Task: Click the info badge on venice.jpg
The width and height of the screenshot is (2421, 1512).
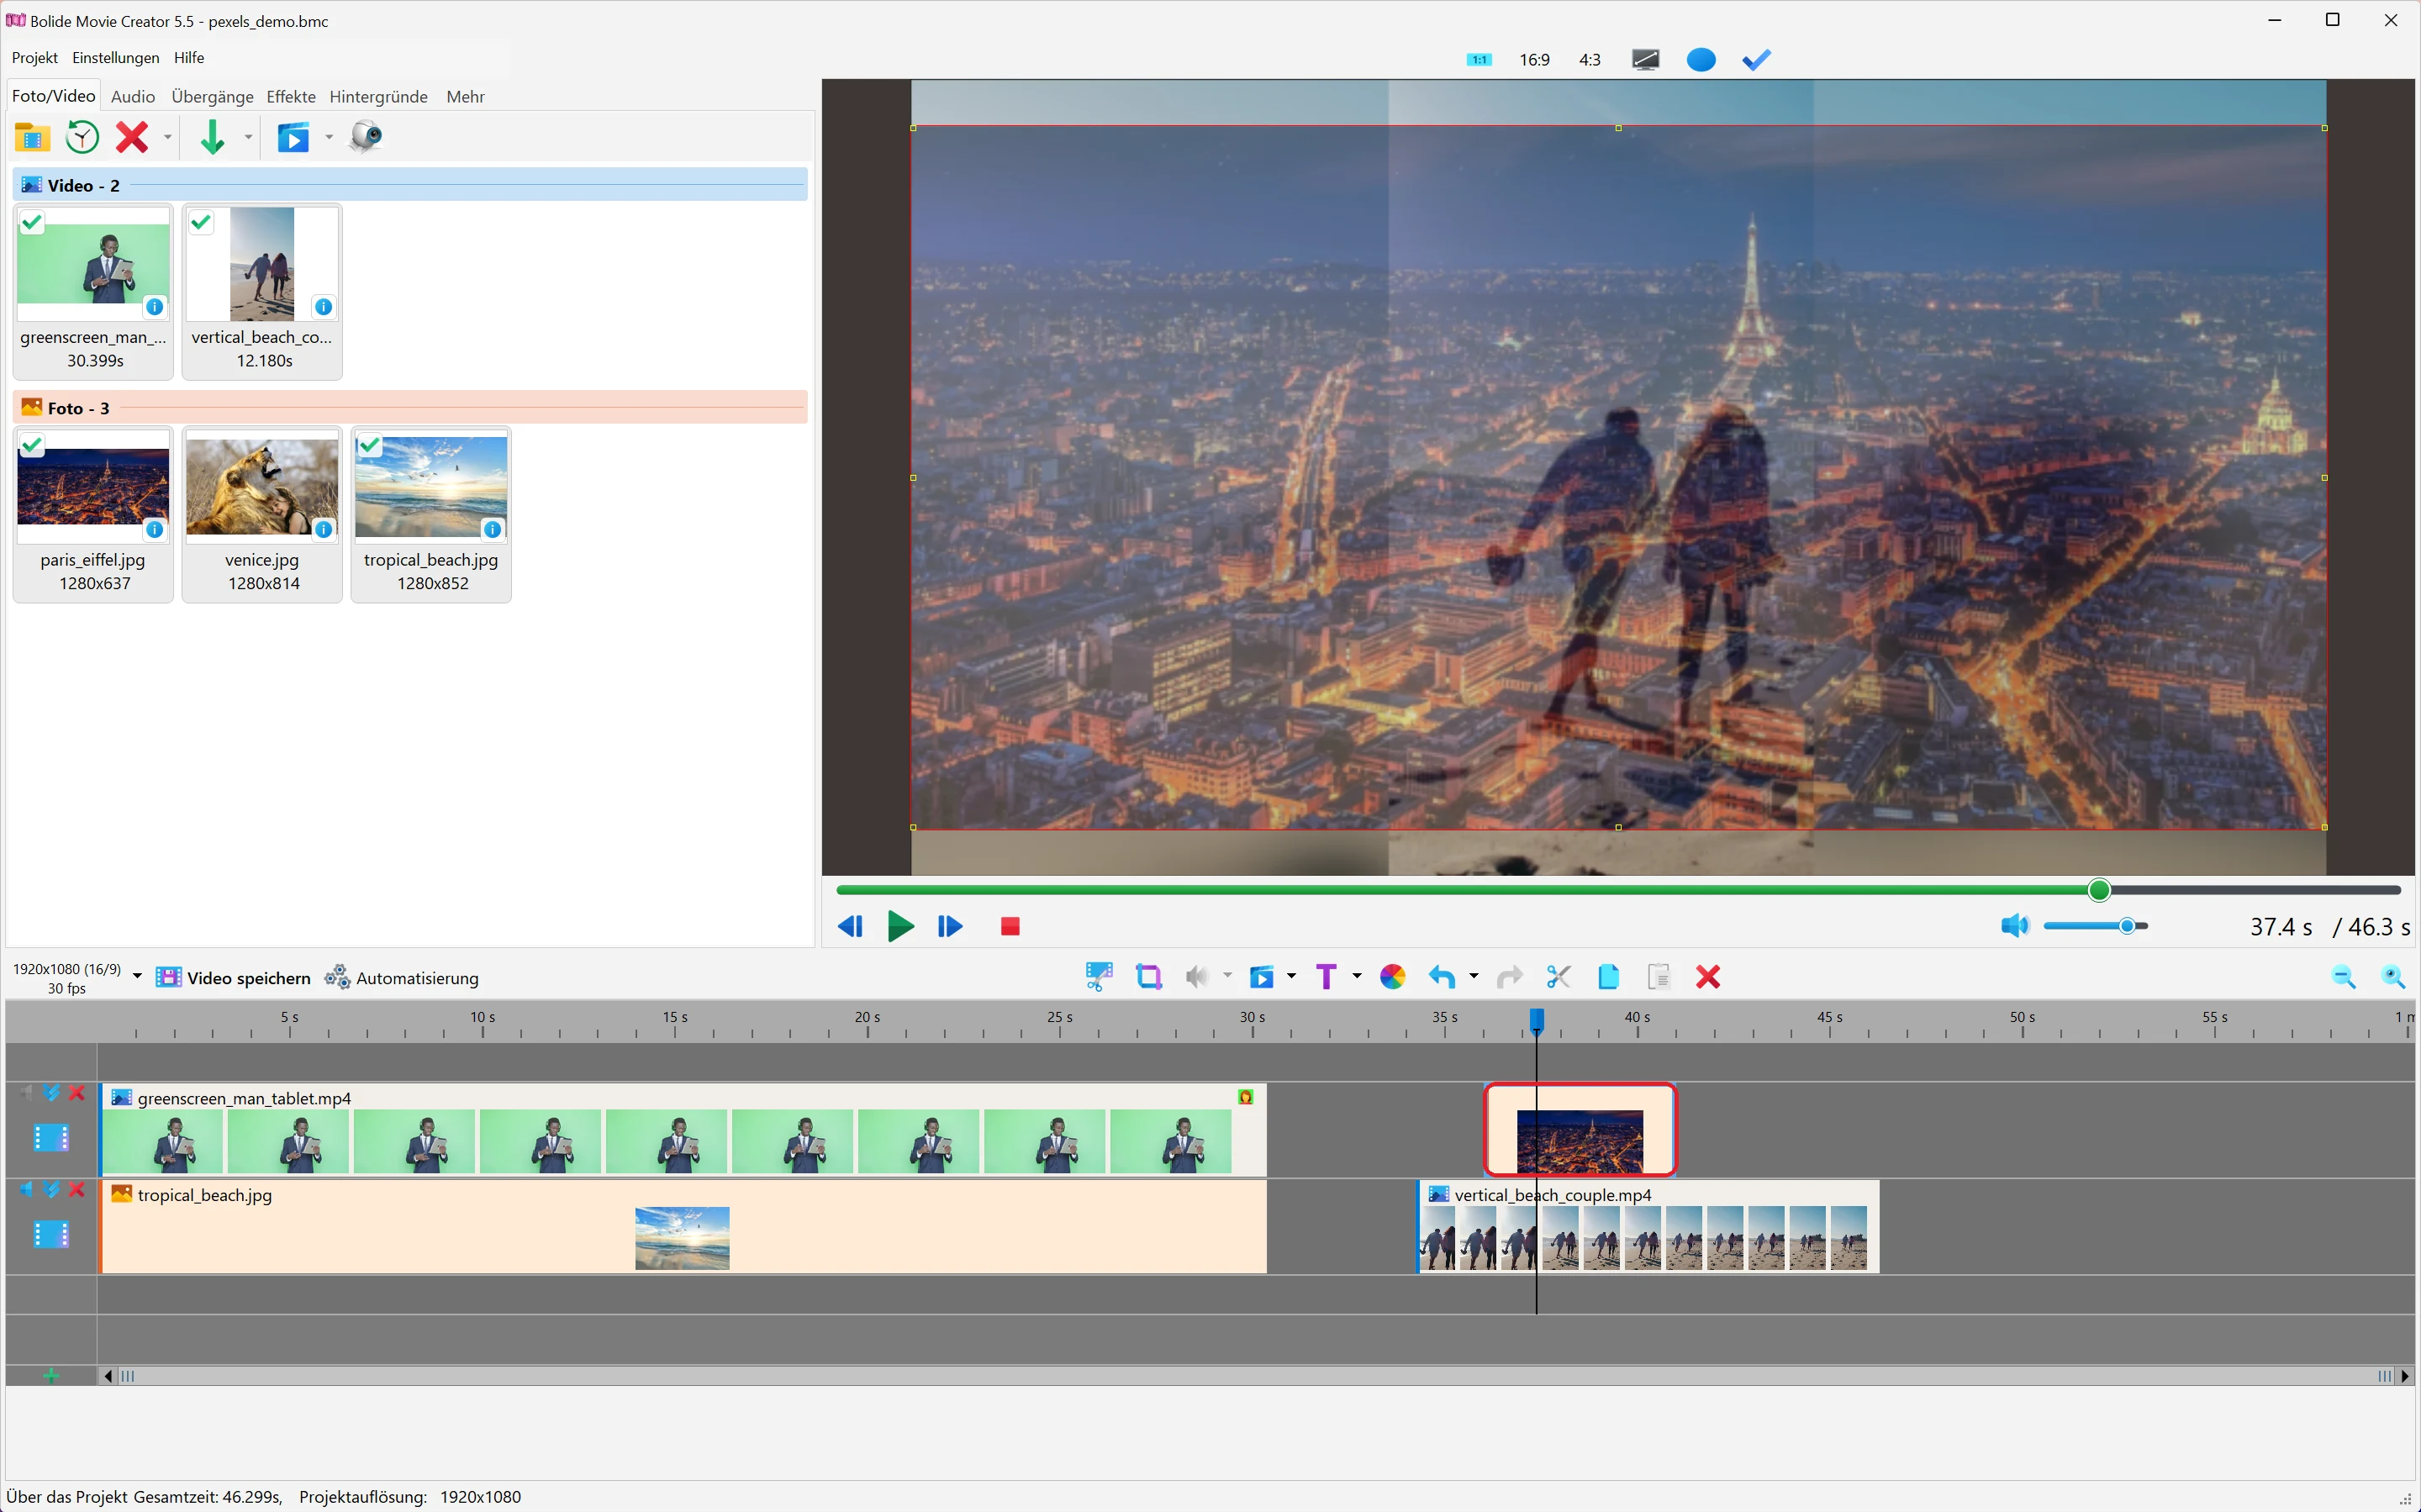Action: [323, 530]
